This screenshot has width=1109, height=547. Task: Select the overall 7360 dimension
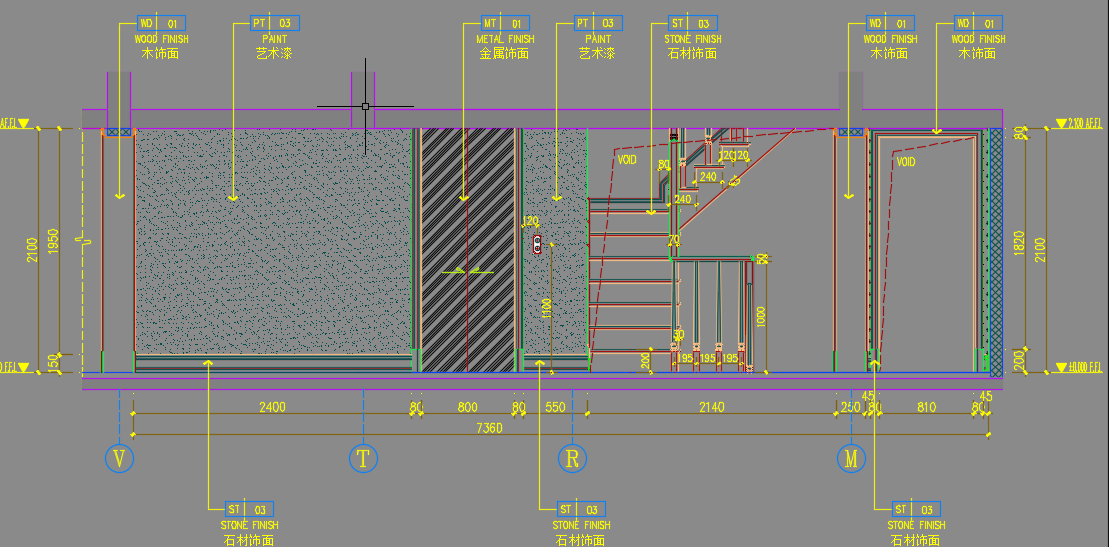488,428
